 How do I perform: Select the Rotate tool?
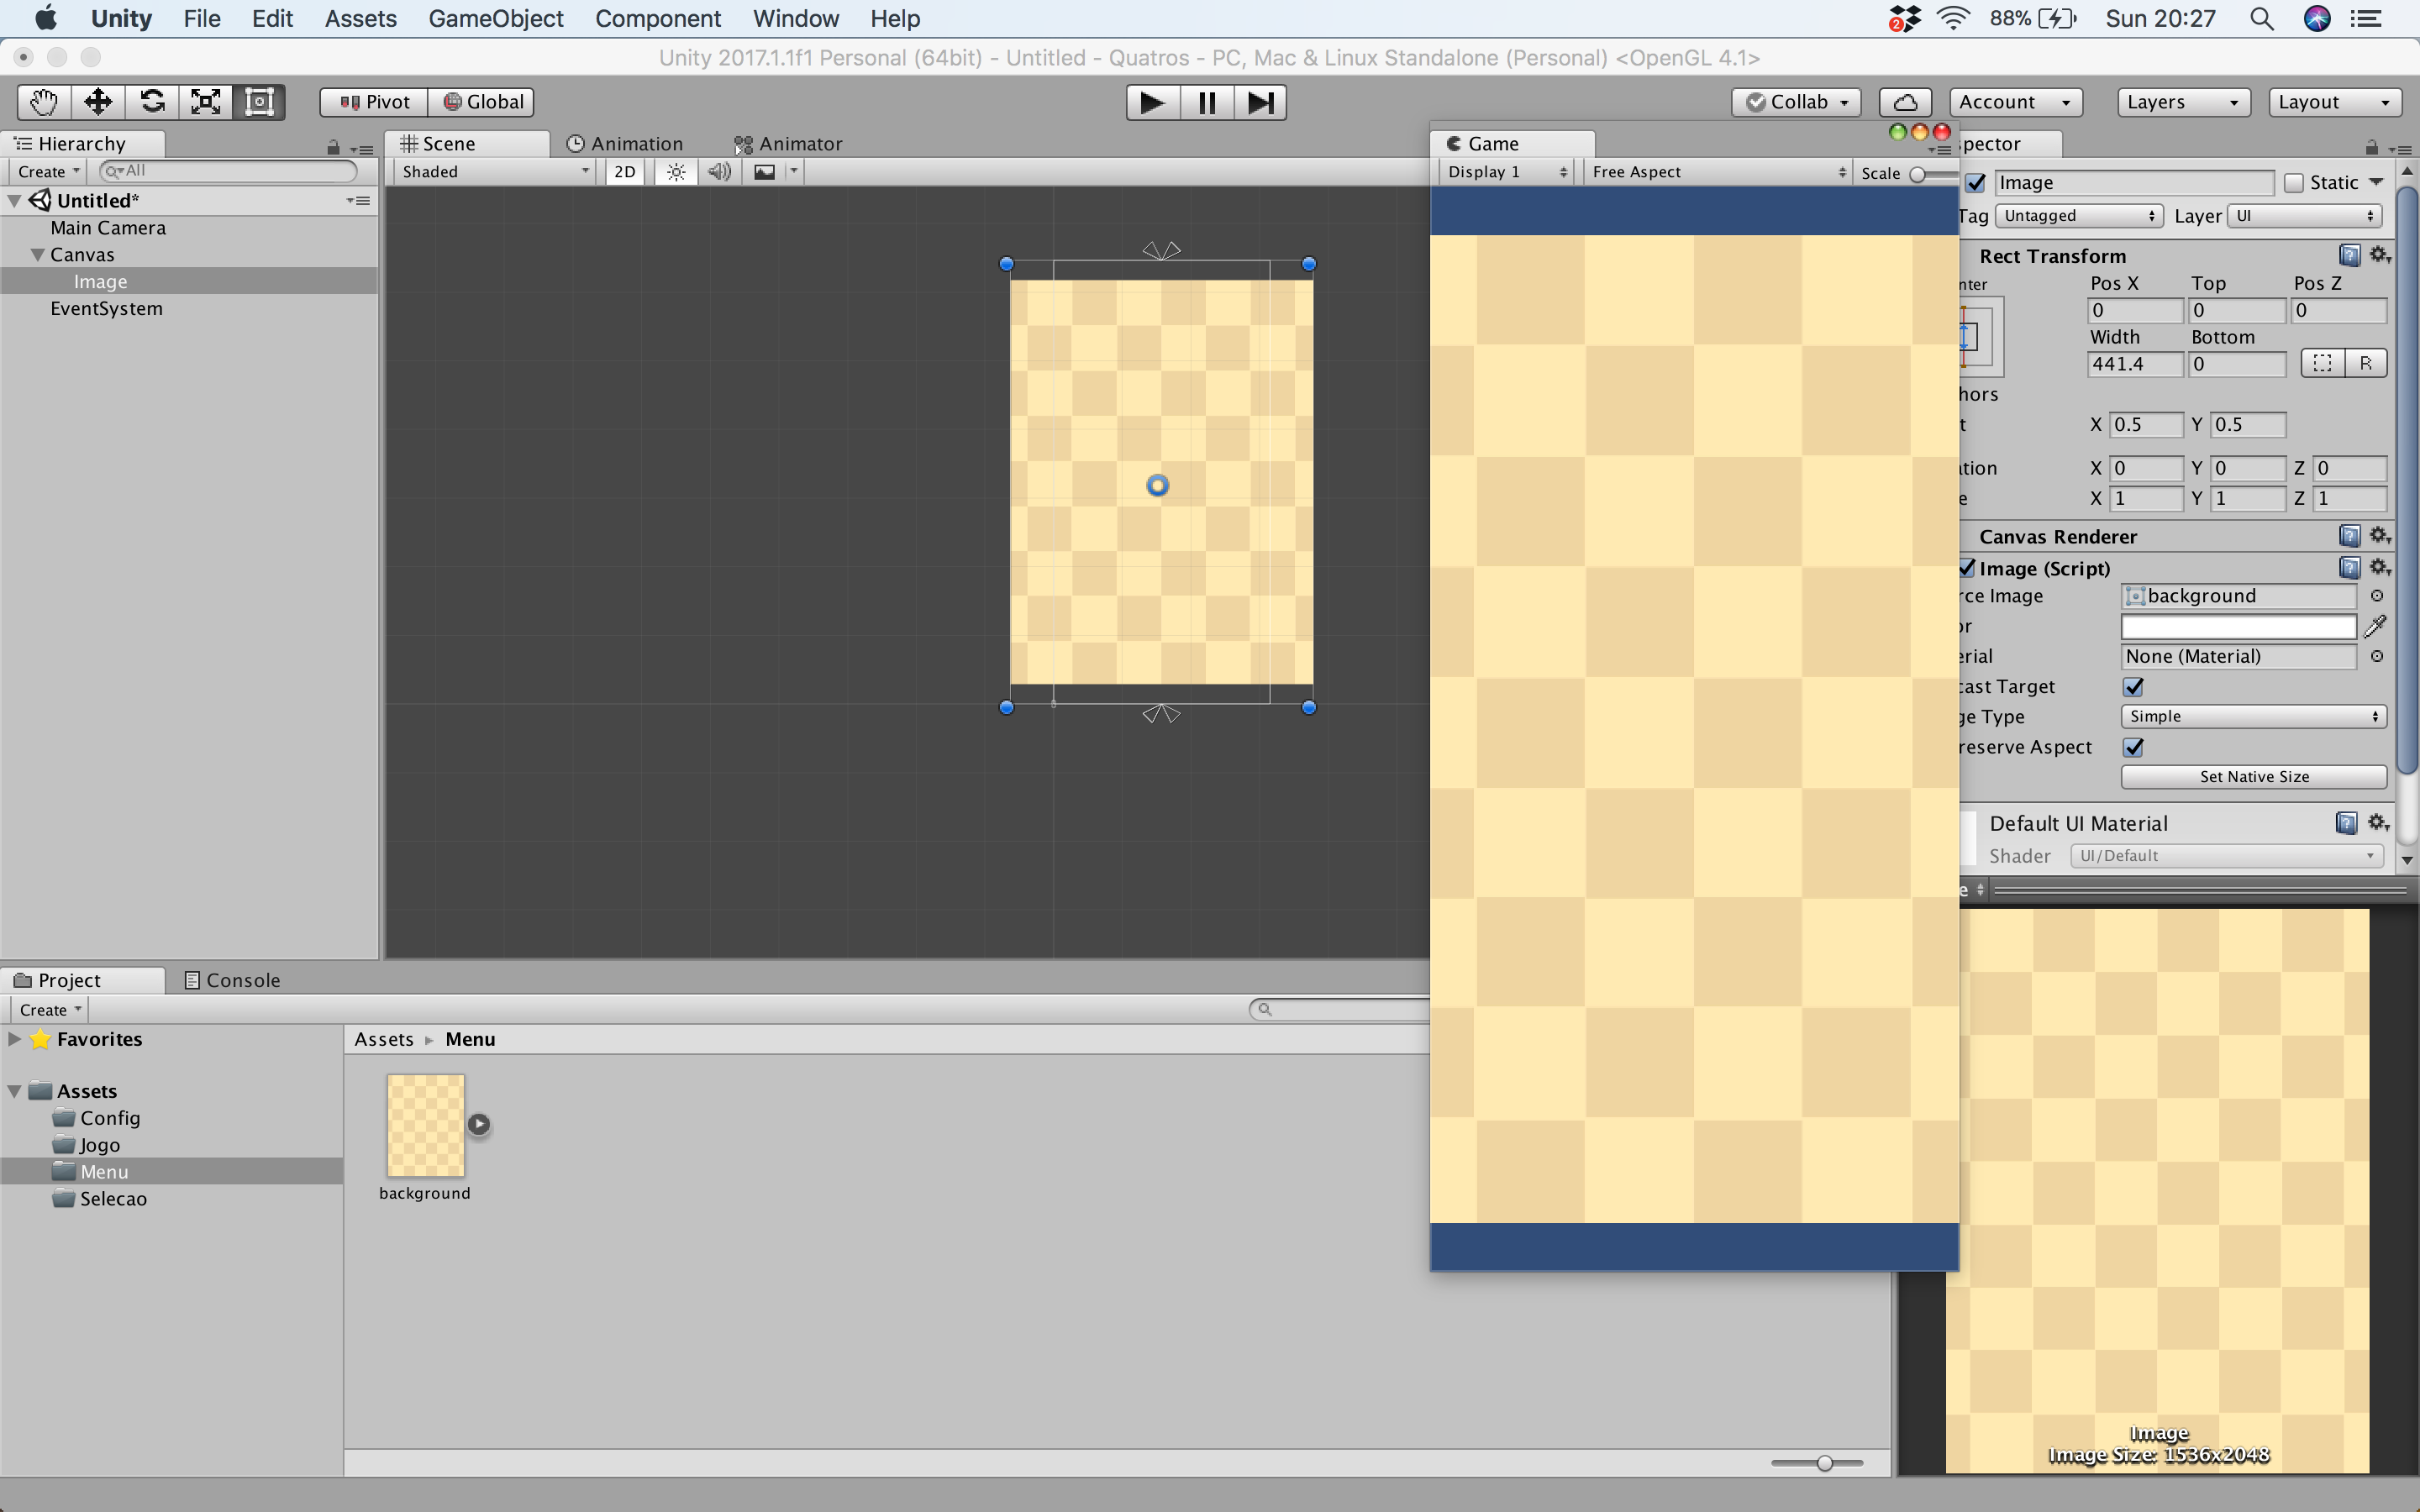(x=152, y=102)
